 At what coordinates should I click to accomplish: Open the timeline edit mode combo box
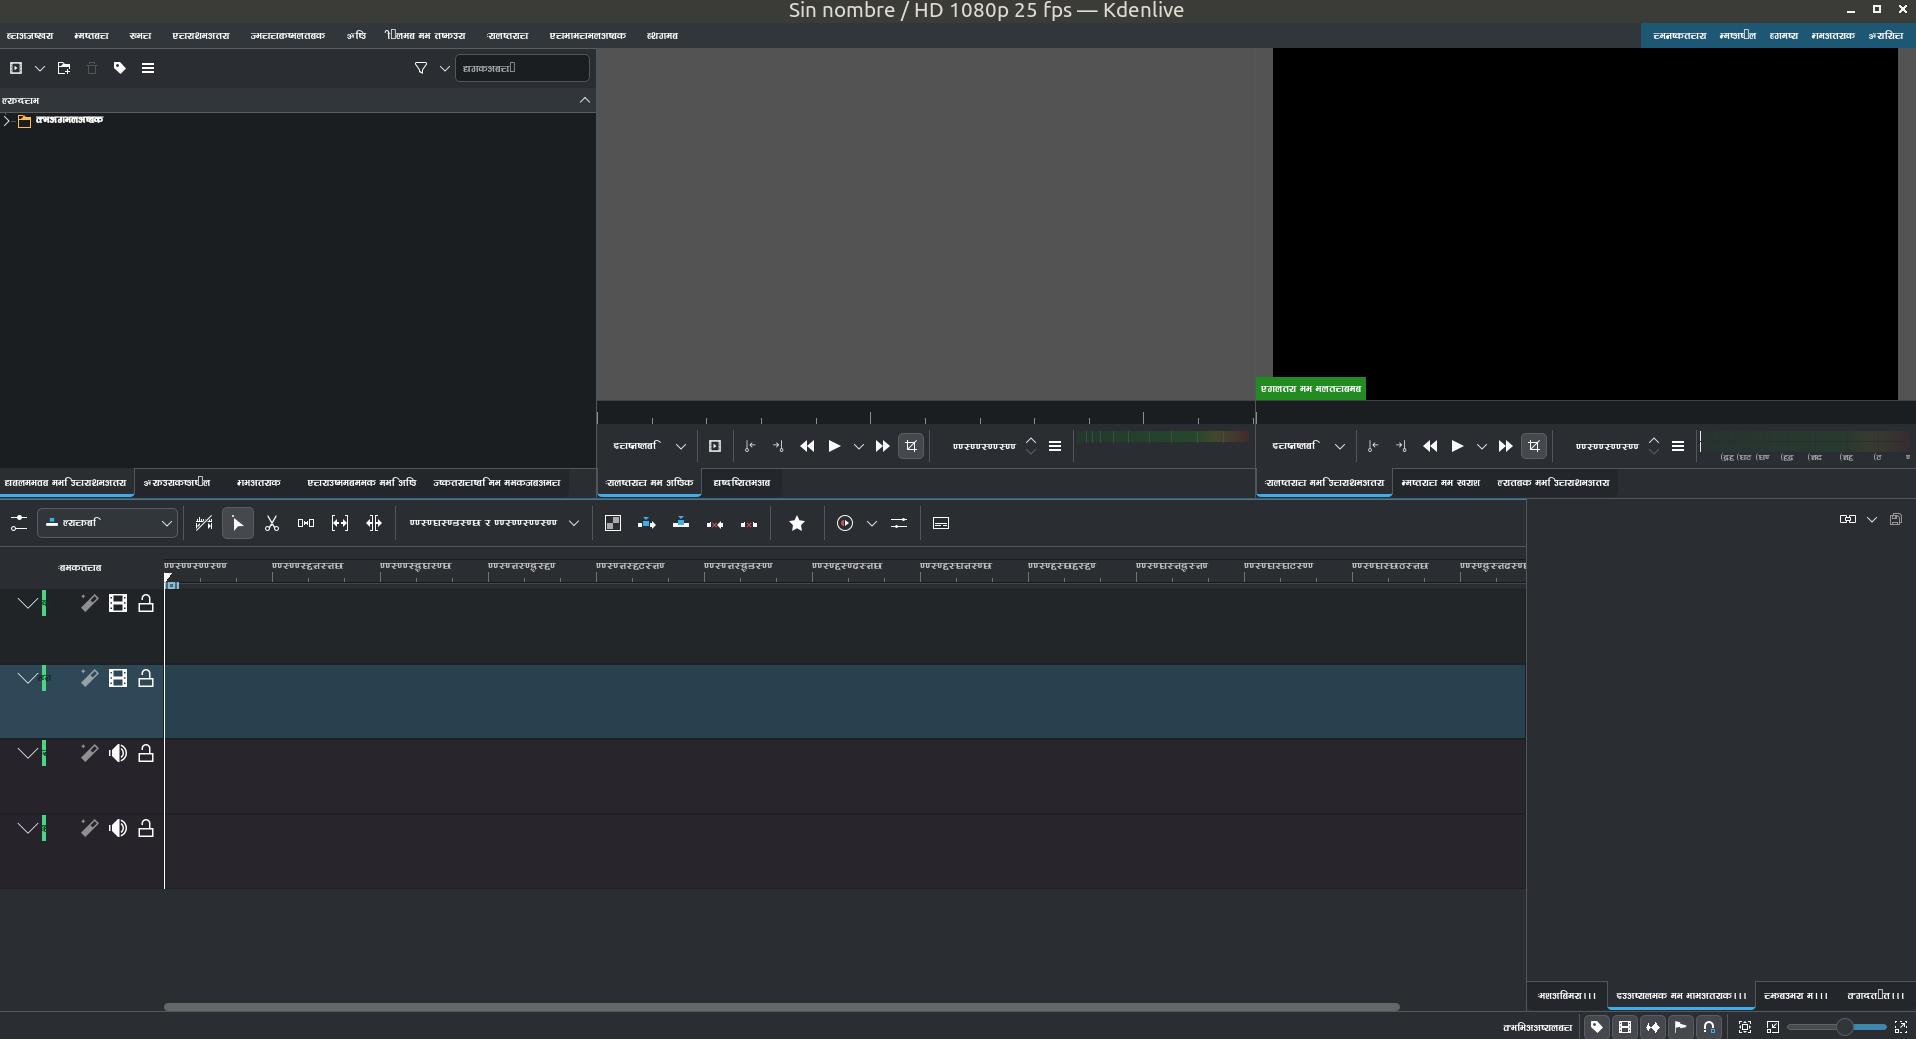(x=108, y=523)
